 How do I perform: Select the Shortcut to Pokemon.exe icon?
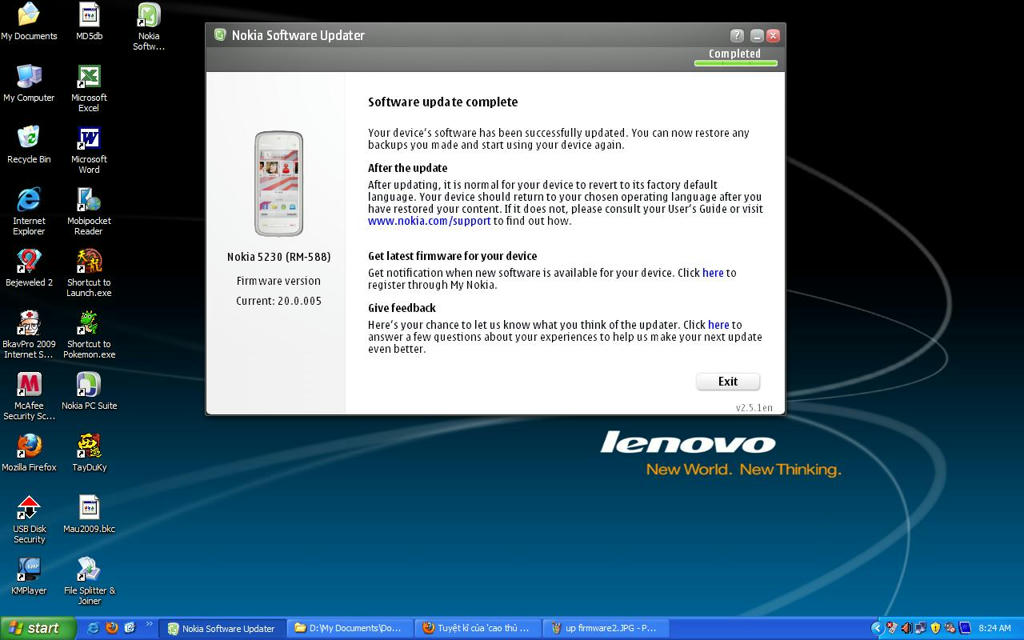pyautogui.click(x=89, y=335)
